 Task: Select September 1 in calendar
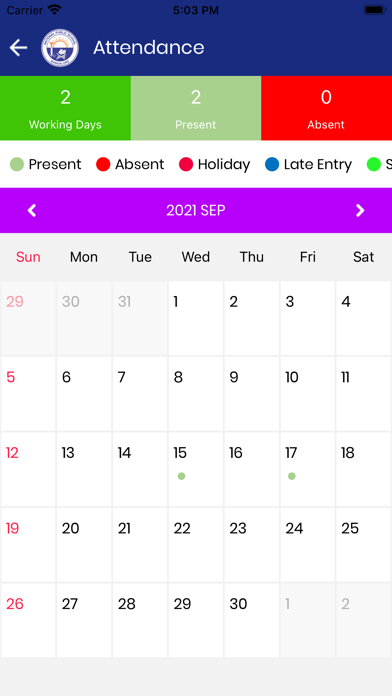click(x=196, y=318)
